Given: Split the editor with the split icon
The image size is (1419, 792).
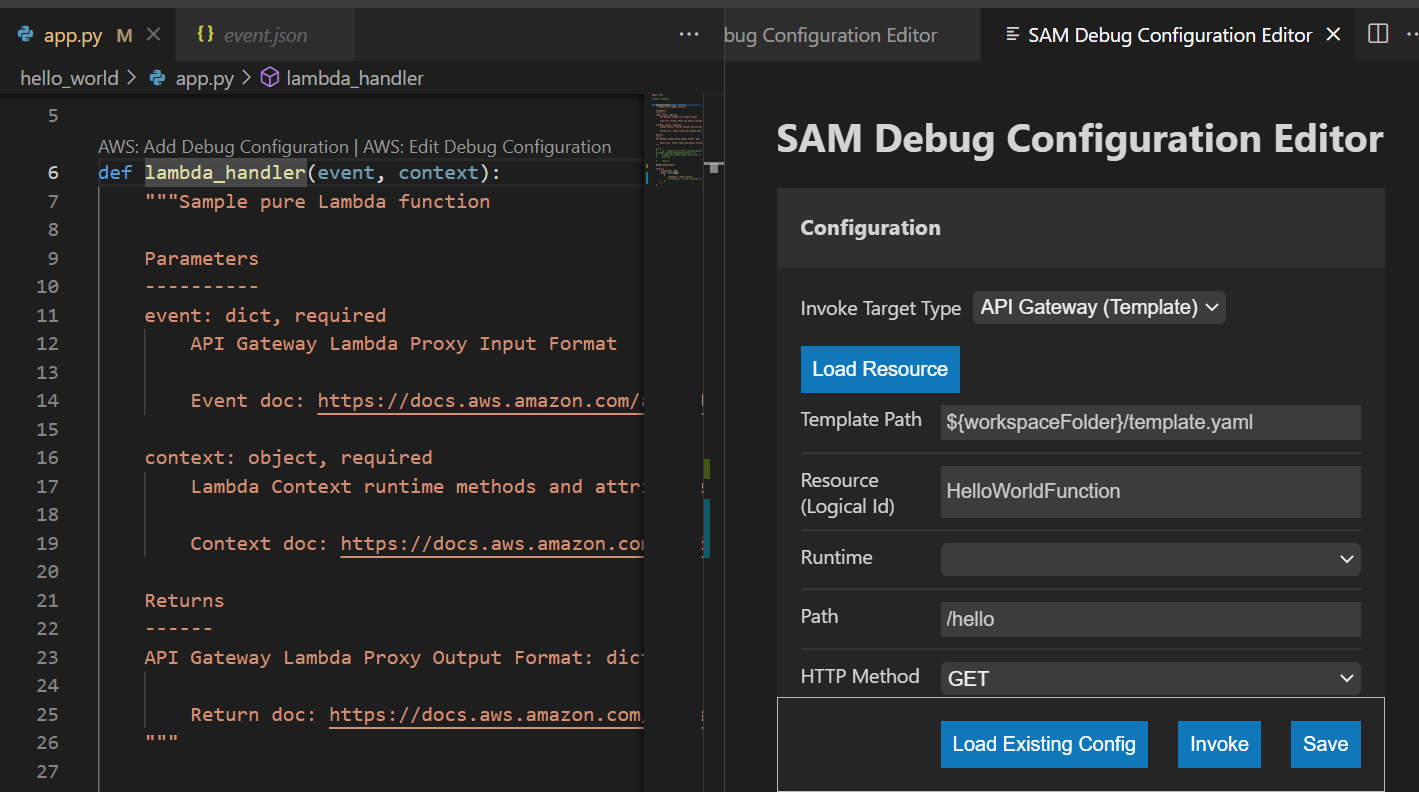Looking at the screenshot, I should (1378, 34).
